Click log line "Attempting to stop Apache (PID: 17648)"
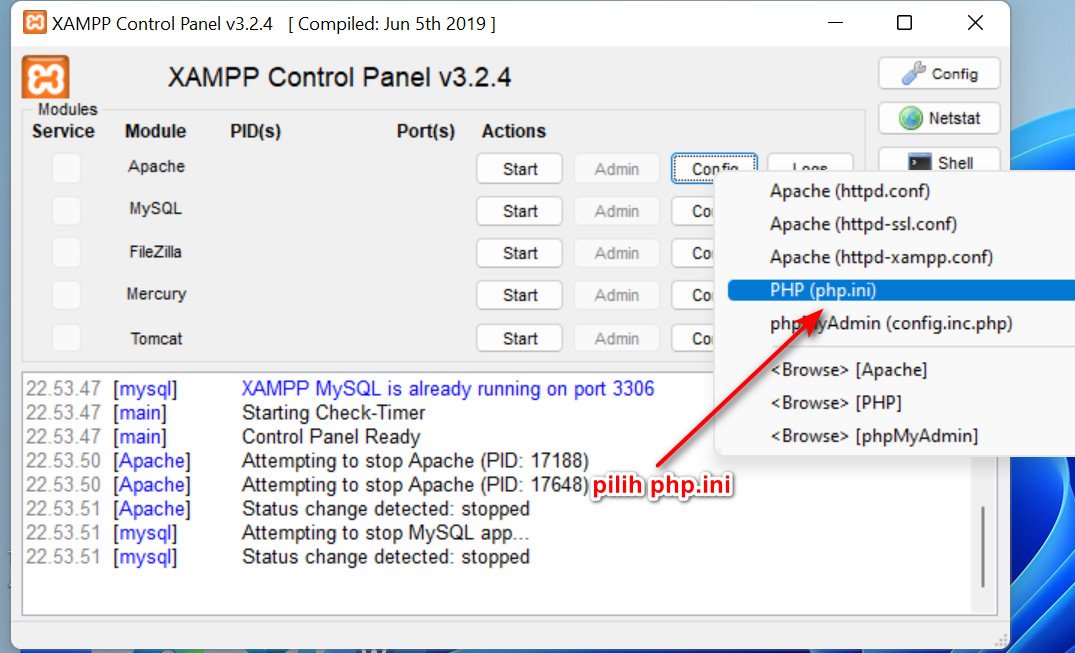The height and width of the screenshot is (653, 1075). [415, 484]
